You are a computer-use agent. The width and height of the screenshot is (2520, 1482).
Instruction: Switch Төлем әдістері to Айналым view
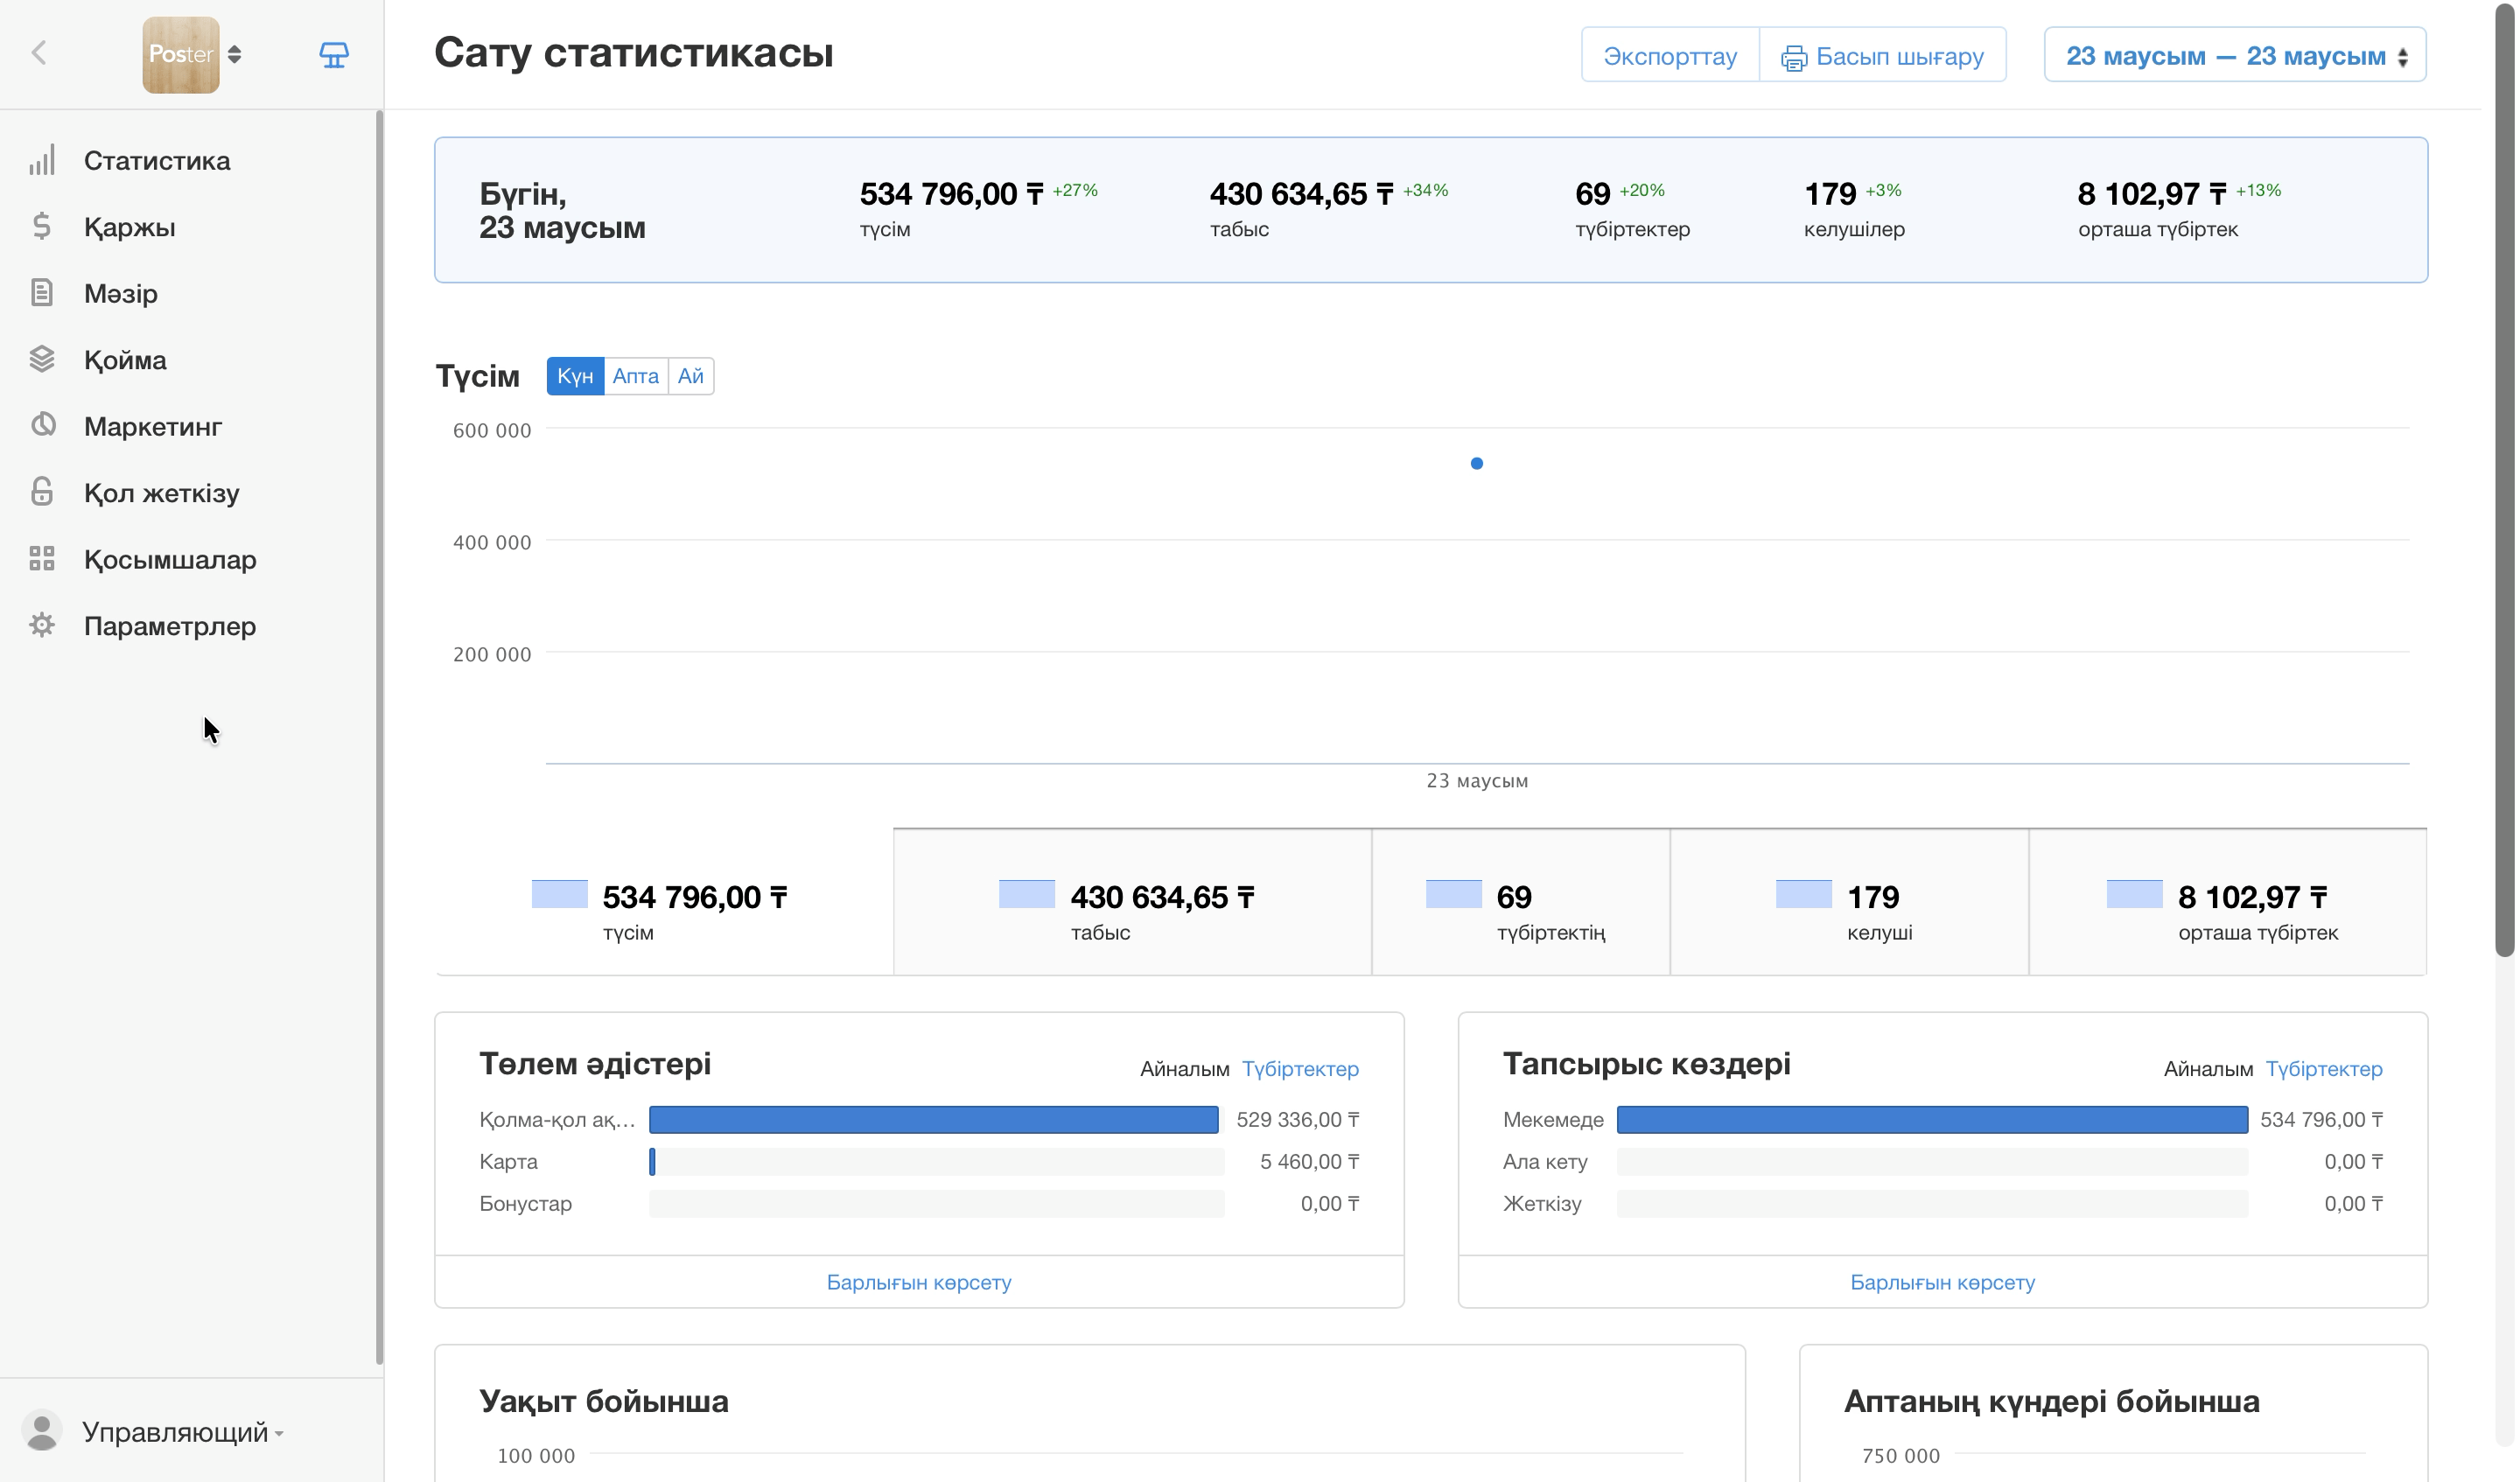pos(1186,1069)
